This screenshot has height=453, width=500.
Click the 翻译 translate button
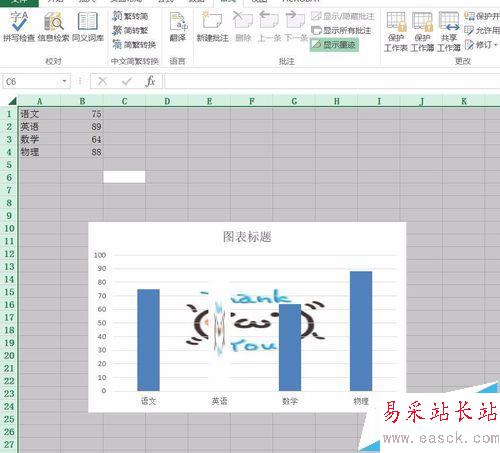(x=178, y=27)
